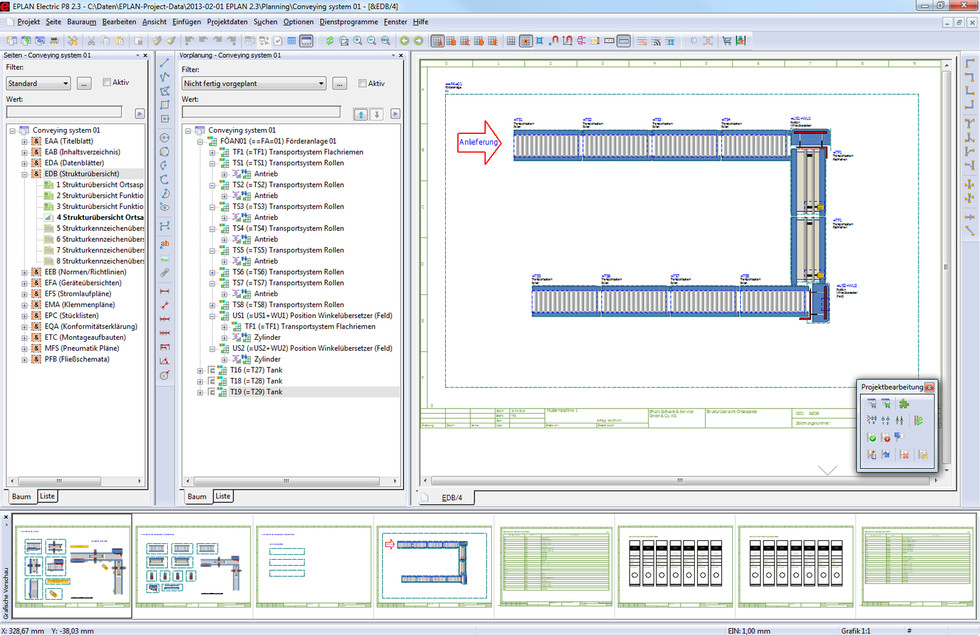
Task: Enable Aktiv checkbox in Vorplanung panel
Action: pos(362,84)
